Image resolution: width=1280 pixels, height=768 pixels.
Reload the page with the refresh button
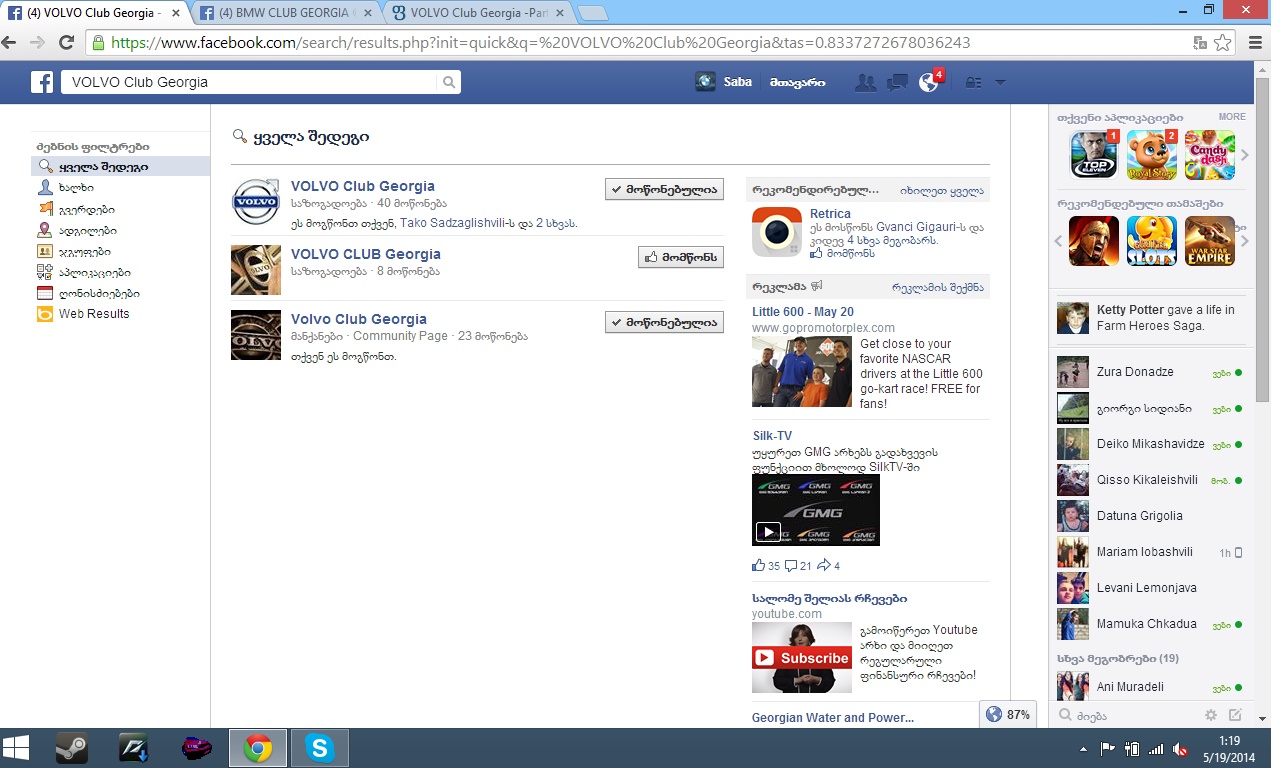(66, 43)
